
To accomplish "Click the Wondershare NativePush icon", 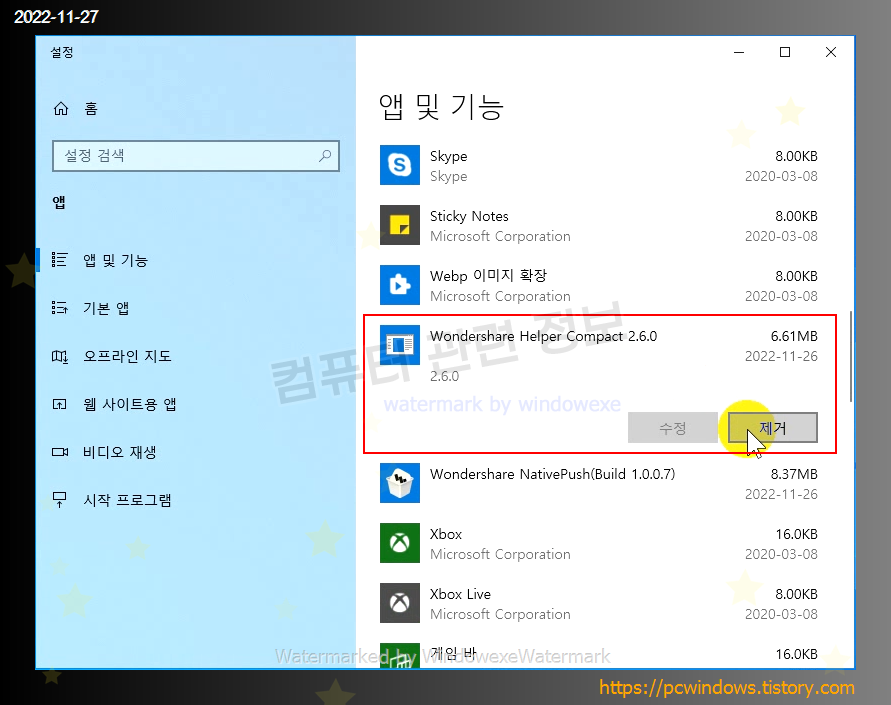I will (x=400, y=483).
